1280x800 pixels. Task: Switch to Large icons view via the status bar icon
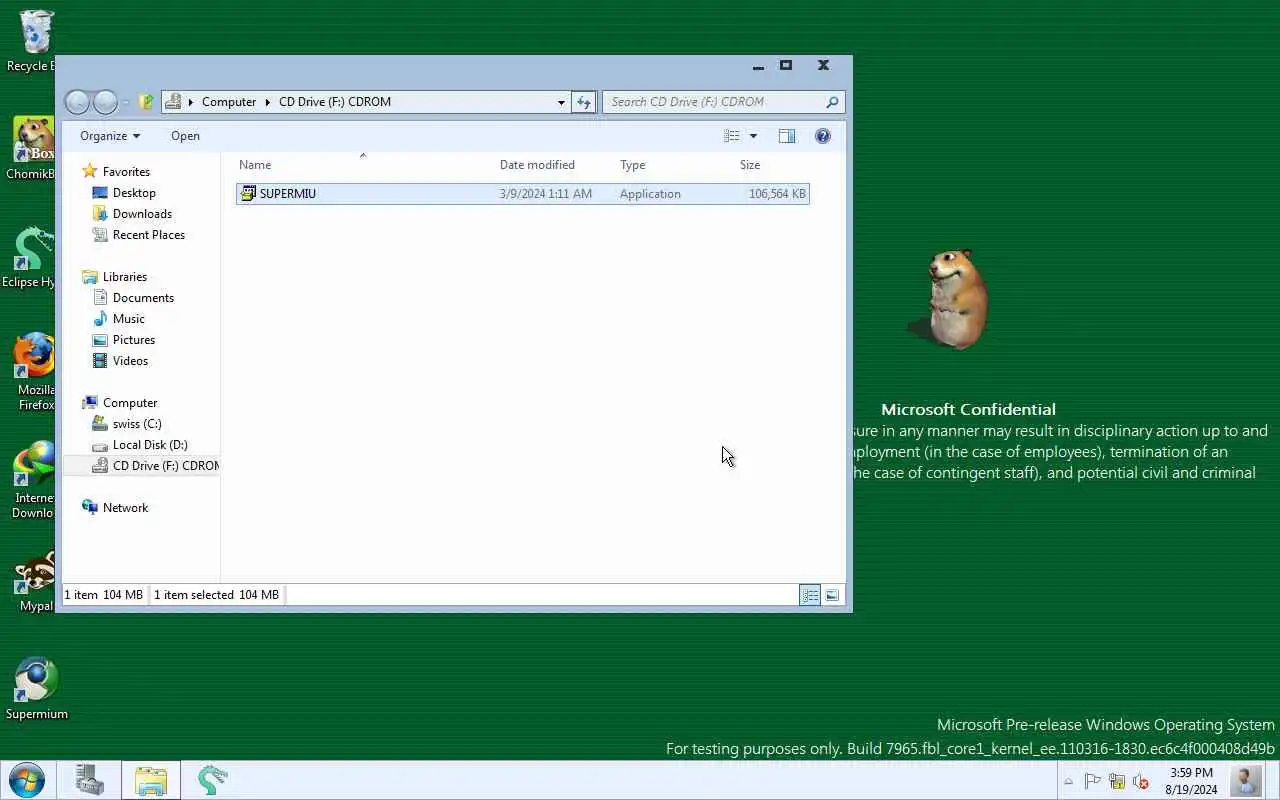coord(832,595)
